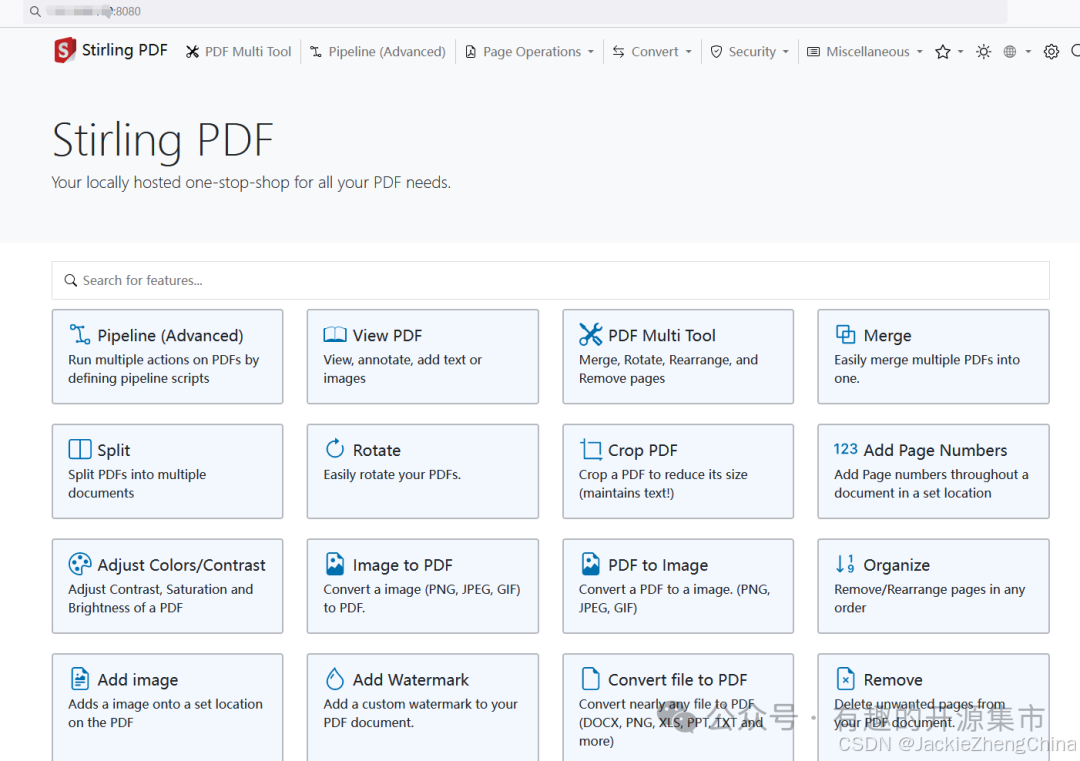The image size is (1080, 761).
Task: Click the PDF Multi Tool card icon
Action: [x=590, y=334]
